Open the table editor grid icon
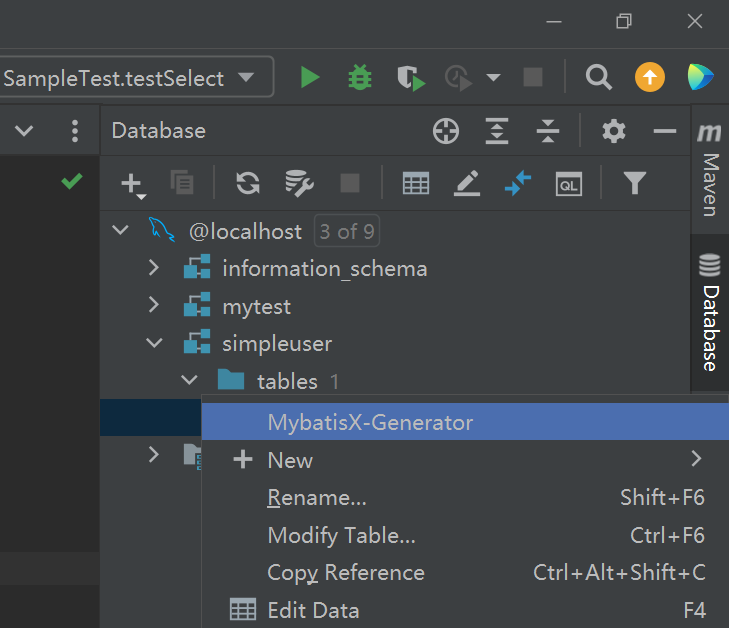 tap(416, 183)
